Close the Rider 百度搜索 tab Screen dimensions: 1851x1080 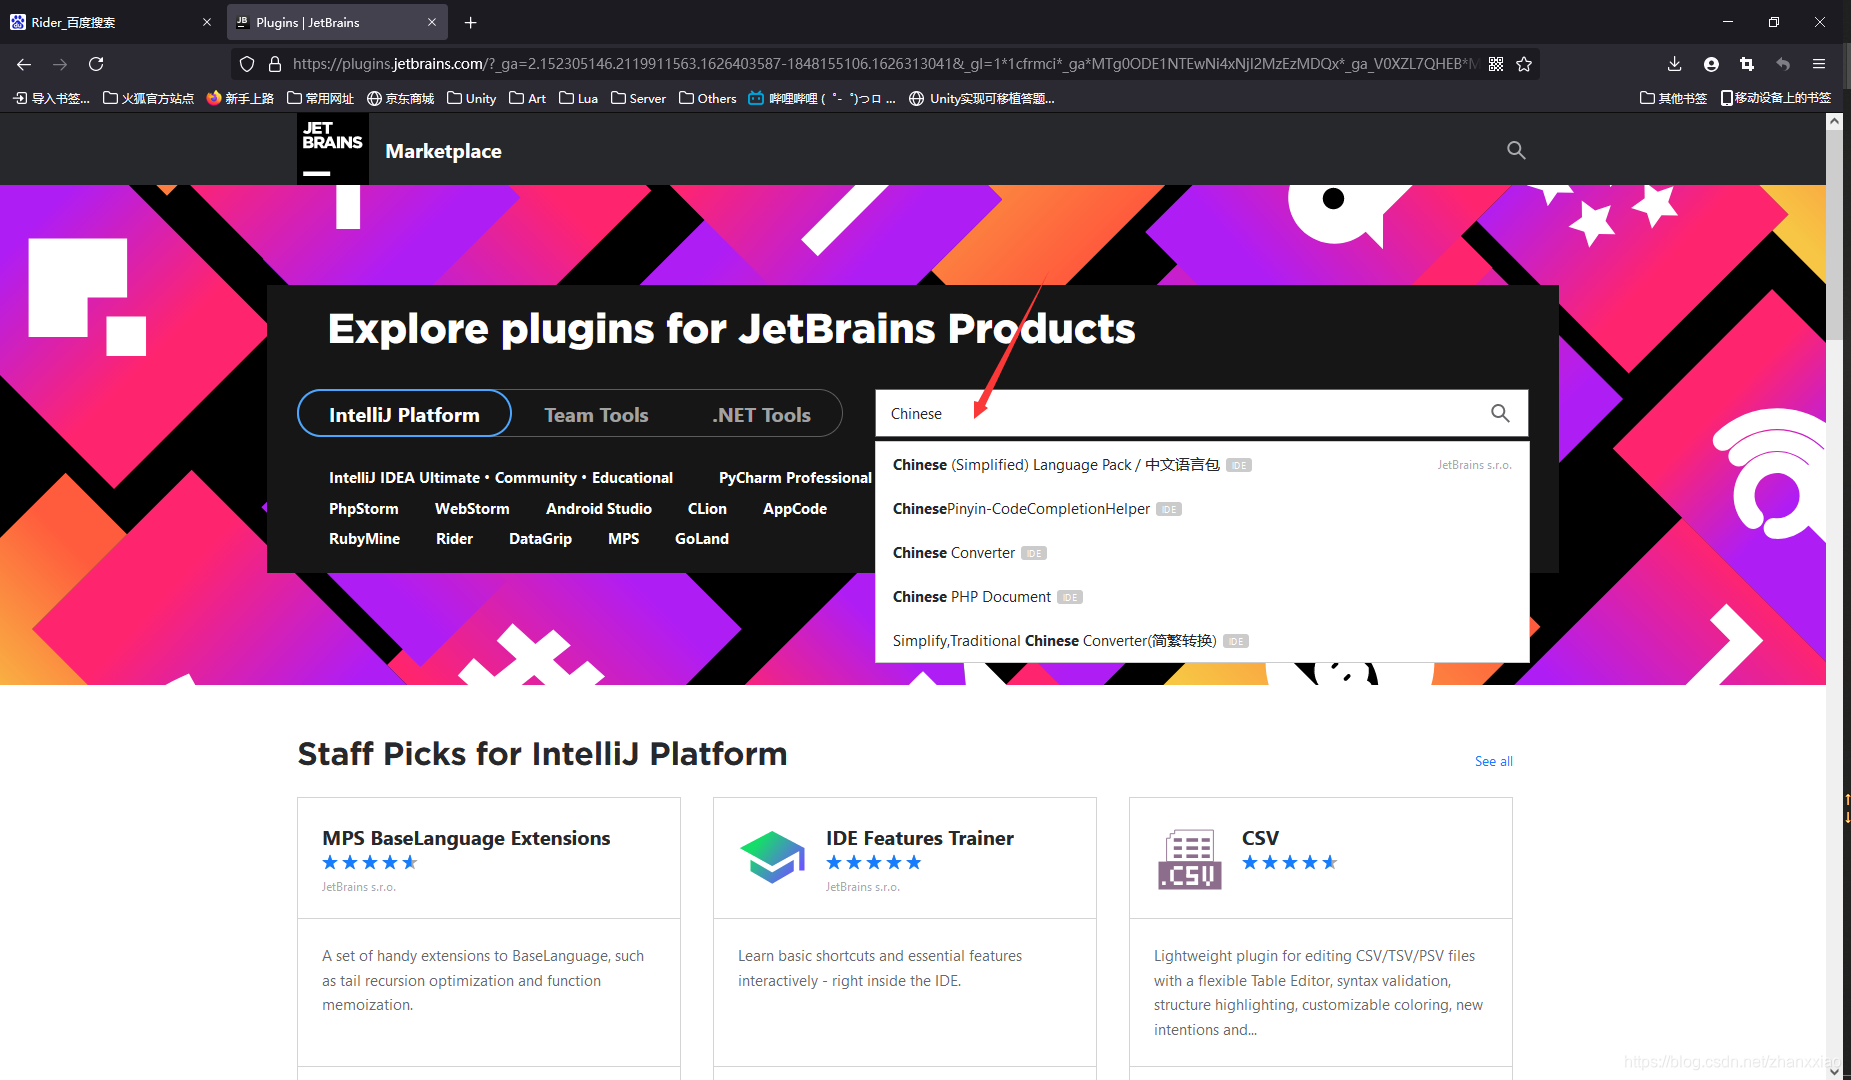tap(207, 22)
